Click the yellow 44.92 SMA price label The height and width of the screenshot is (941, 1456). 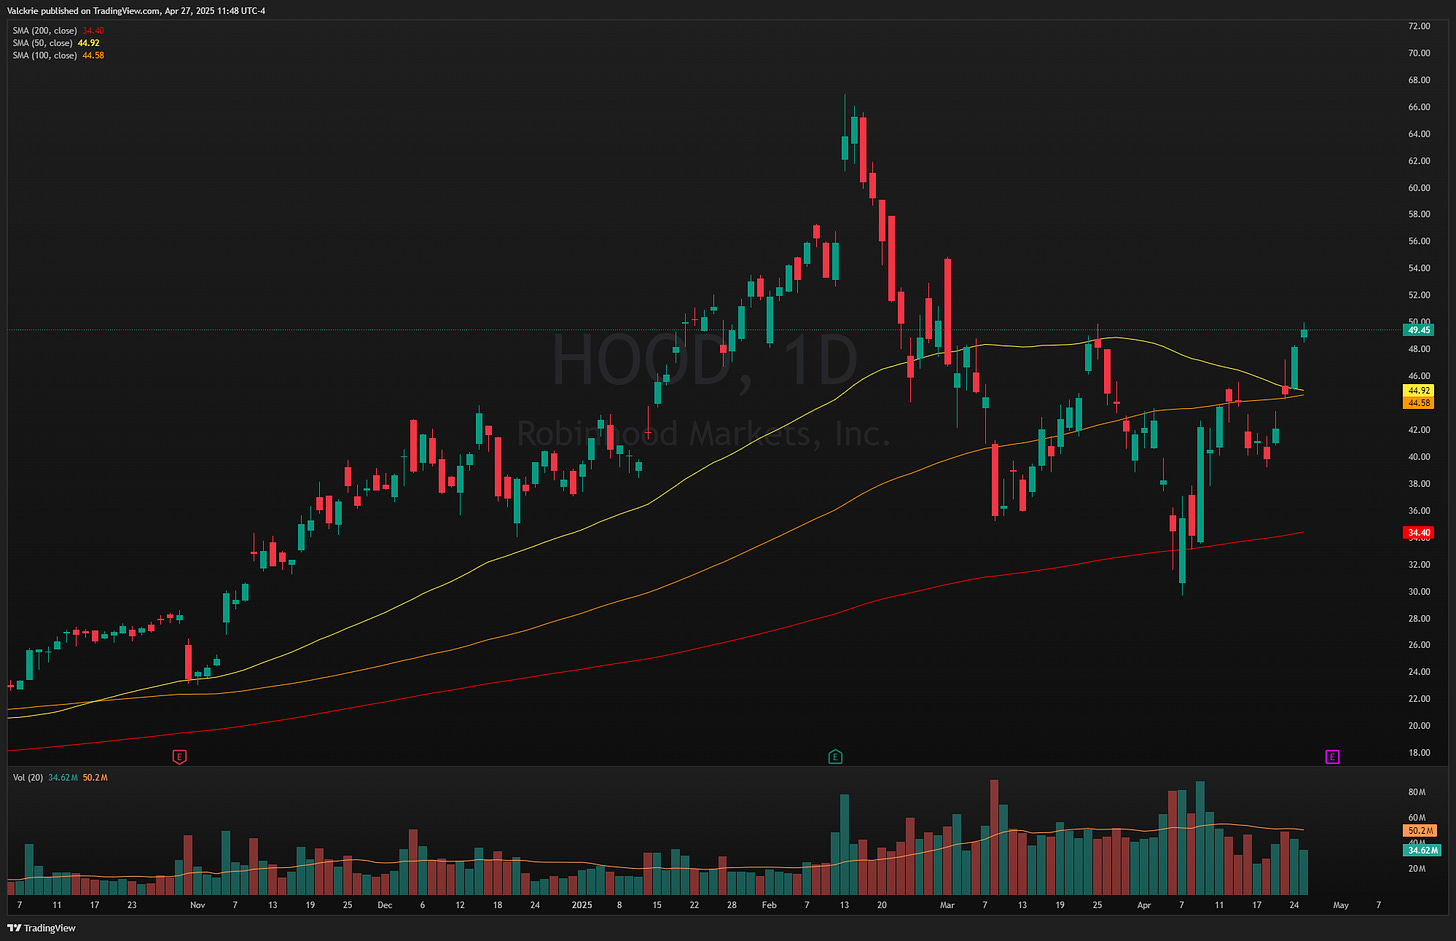1419,391
